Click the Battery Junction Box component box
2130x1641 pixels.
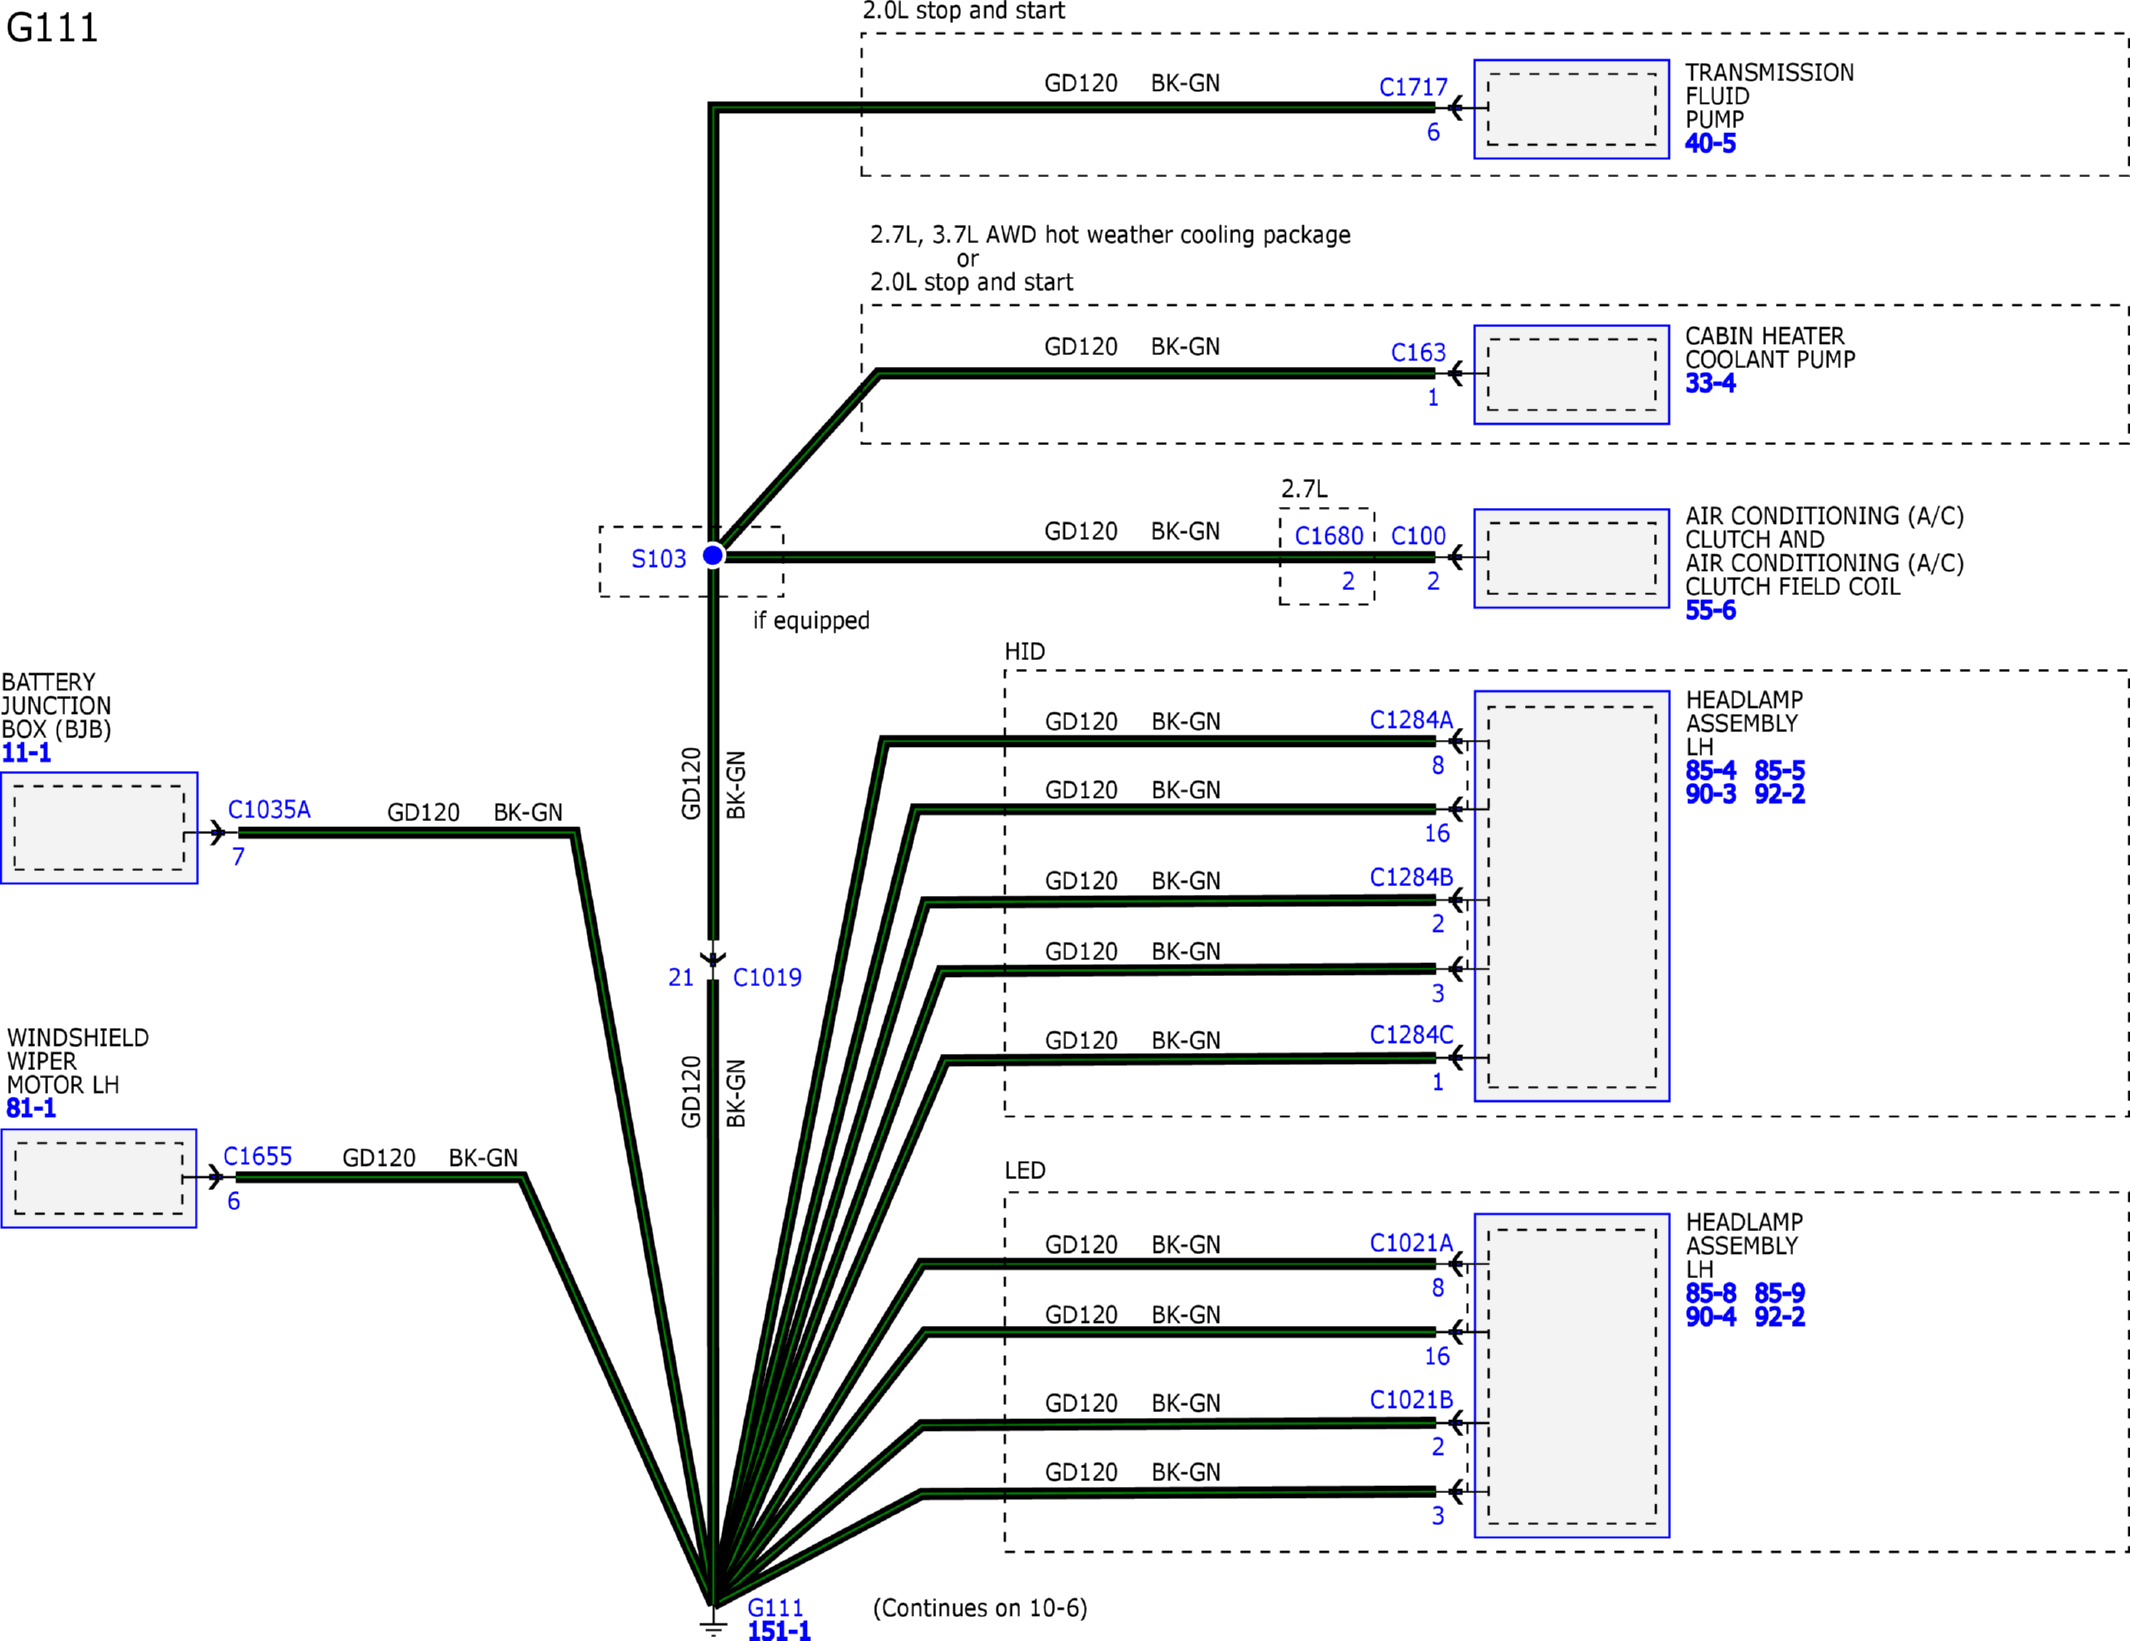click(x=99, y=828)
